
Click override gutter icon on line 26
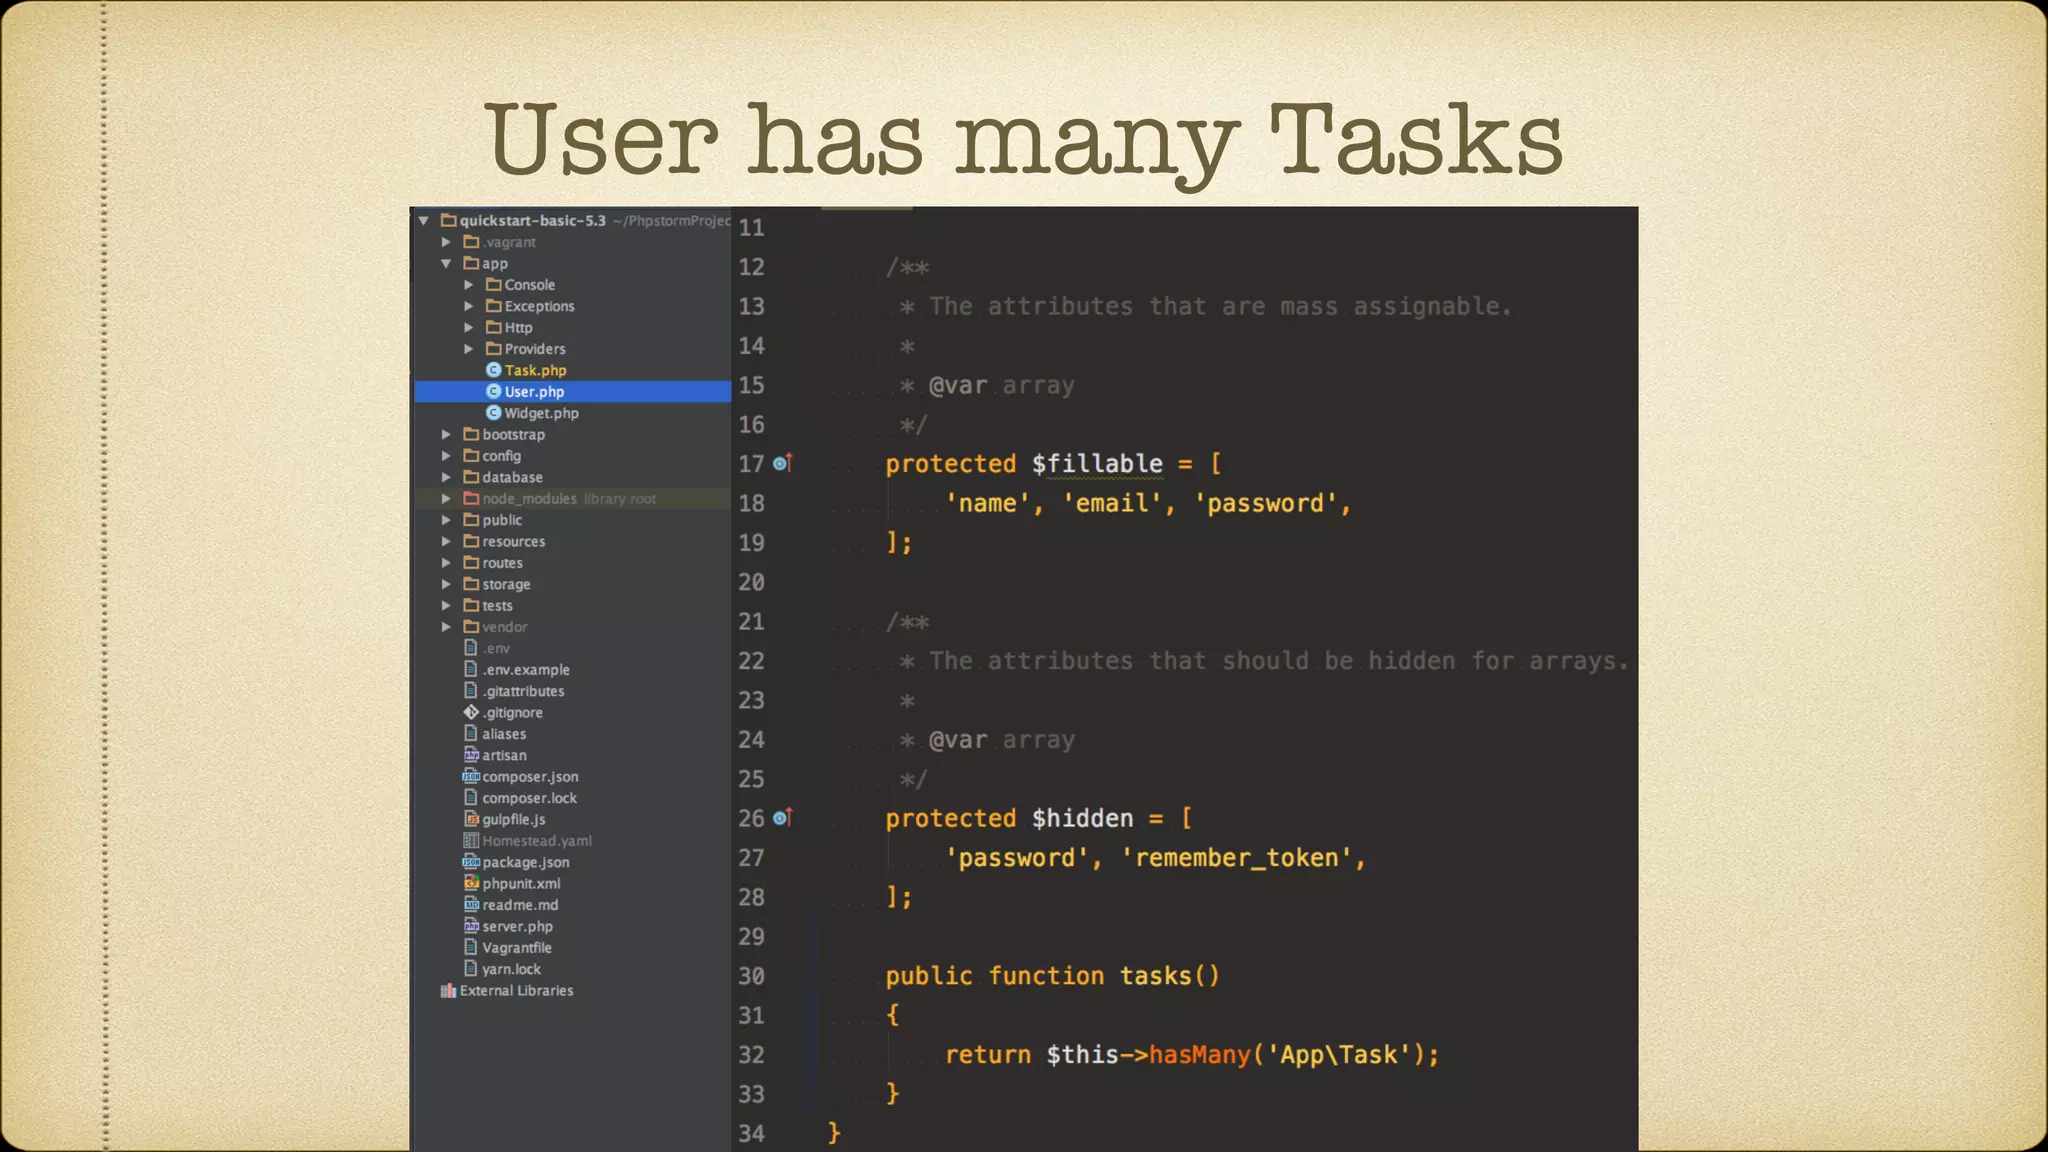783,817
